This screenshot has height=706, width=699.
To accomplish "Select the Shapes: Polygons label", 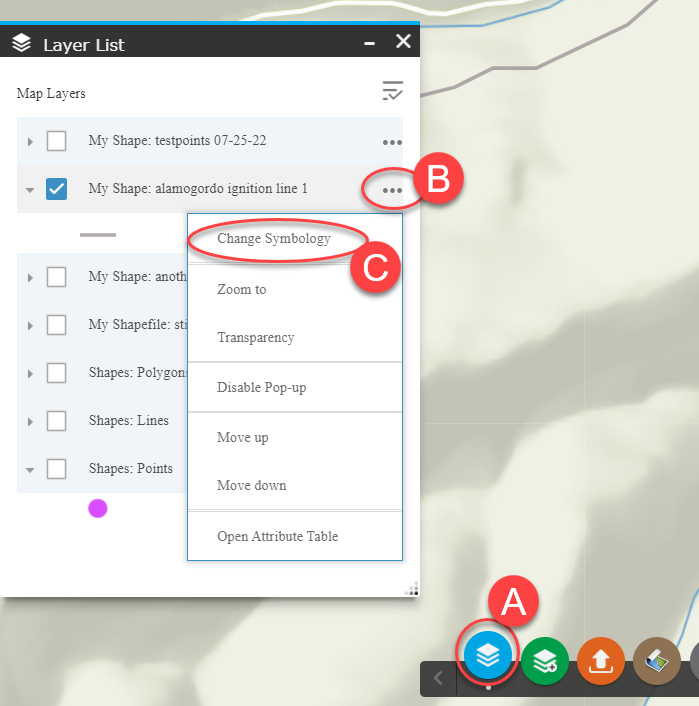I will pyautogui.click(x=138, y=373).
